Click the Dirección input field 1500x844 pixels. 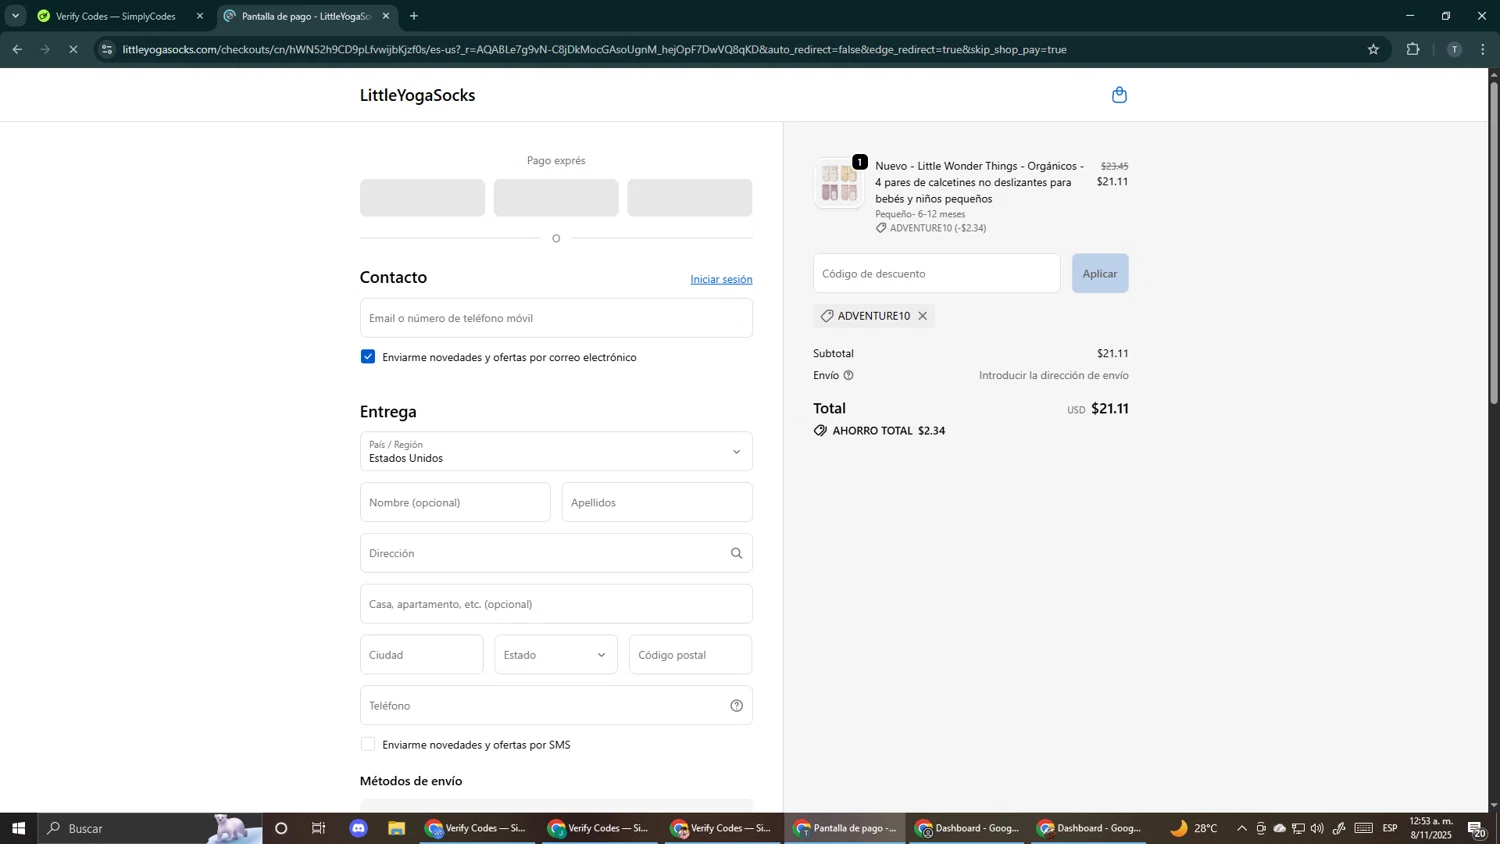pos(556,553)
